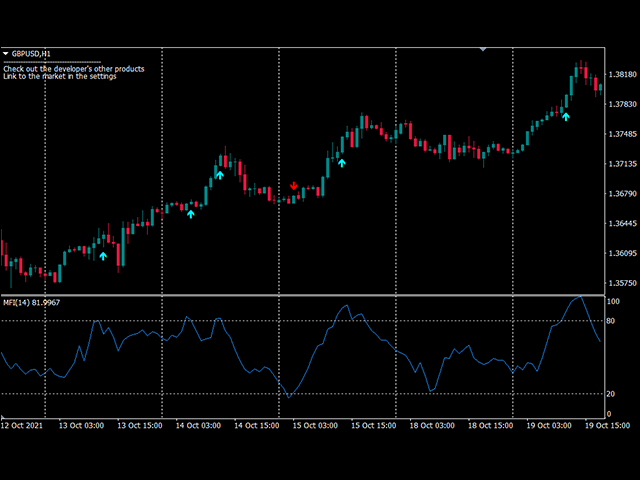Click the 1.36790 price scale label
This screenshot has height=480, width=640.
coord(620,194)
